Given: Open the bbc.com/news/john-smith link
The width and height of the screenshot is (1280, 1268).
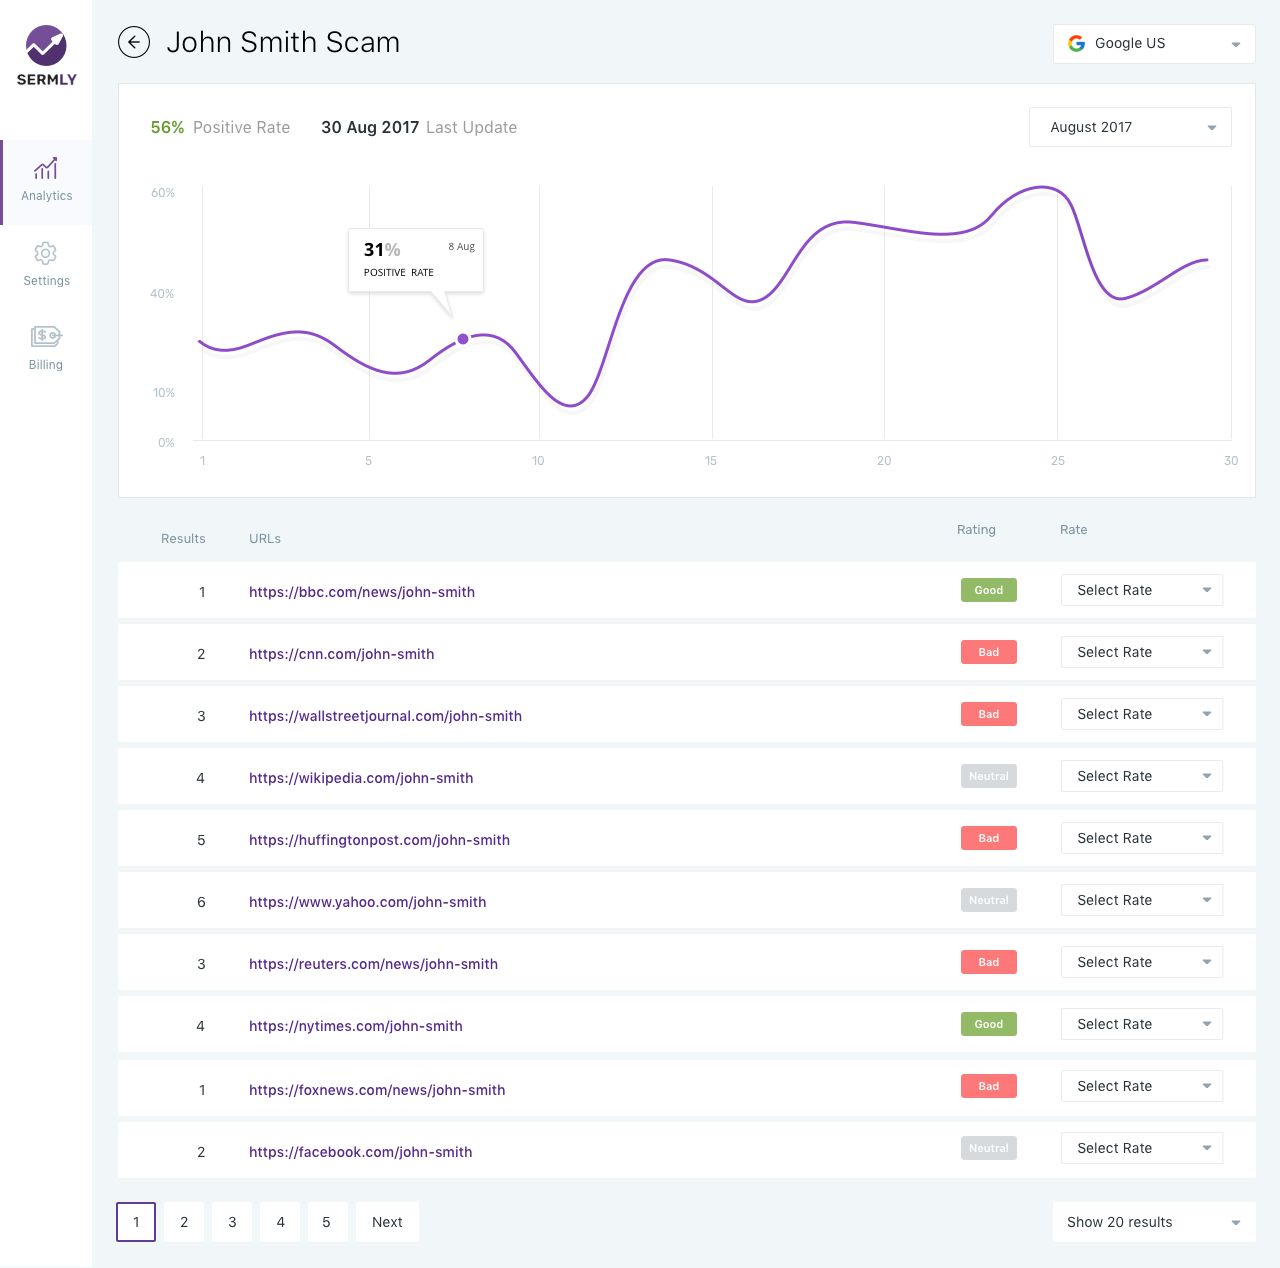Looking at the screenshot, I should pyautogui.click(x=362, y=592).
